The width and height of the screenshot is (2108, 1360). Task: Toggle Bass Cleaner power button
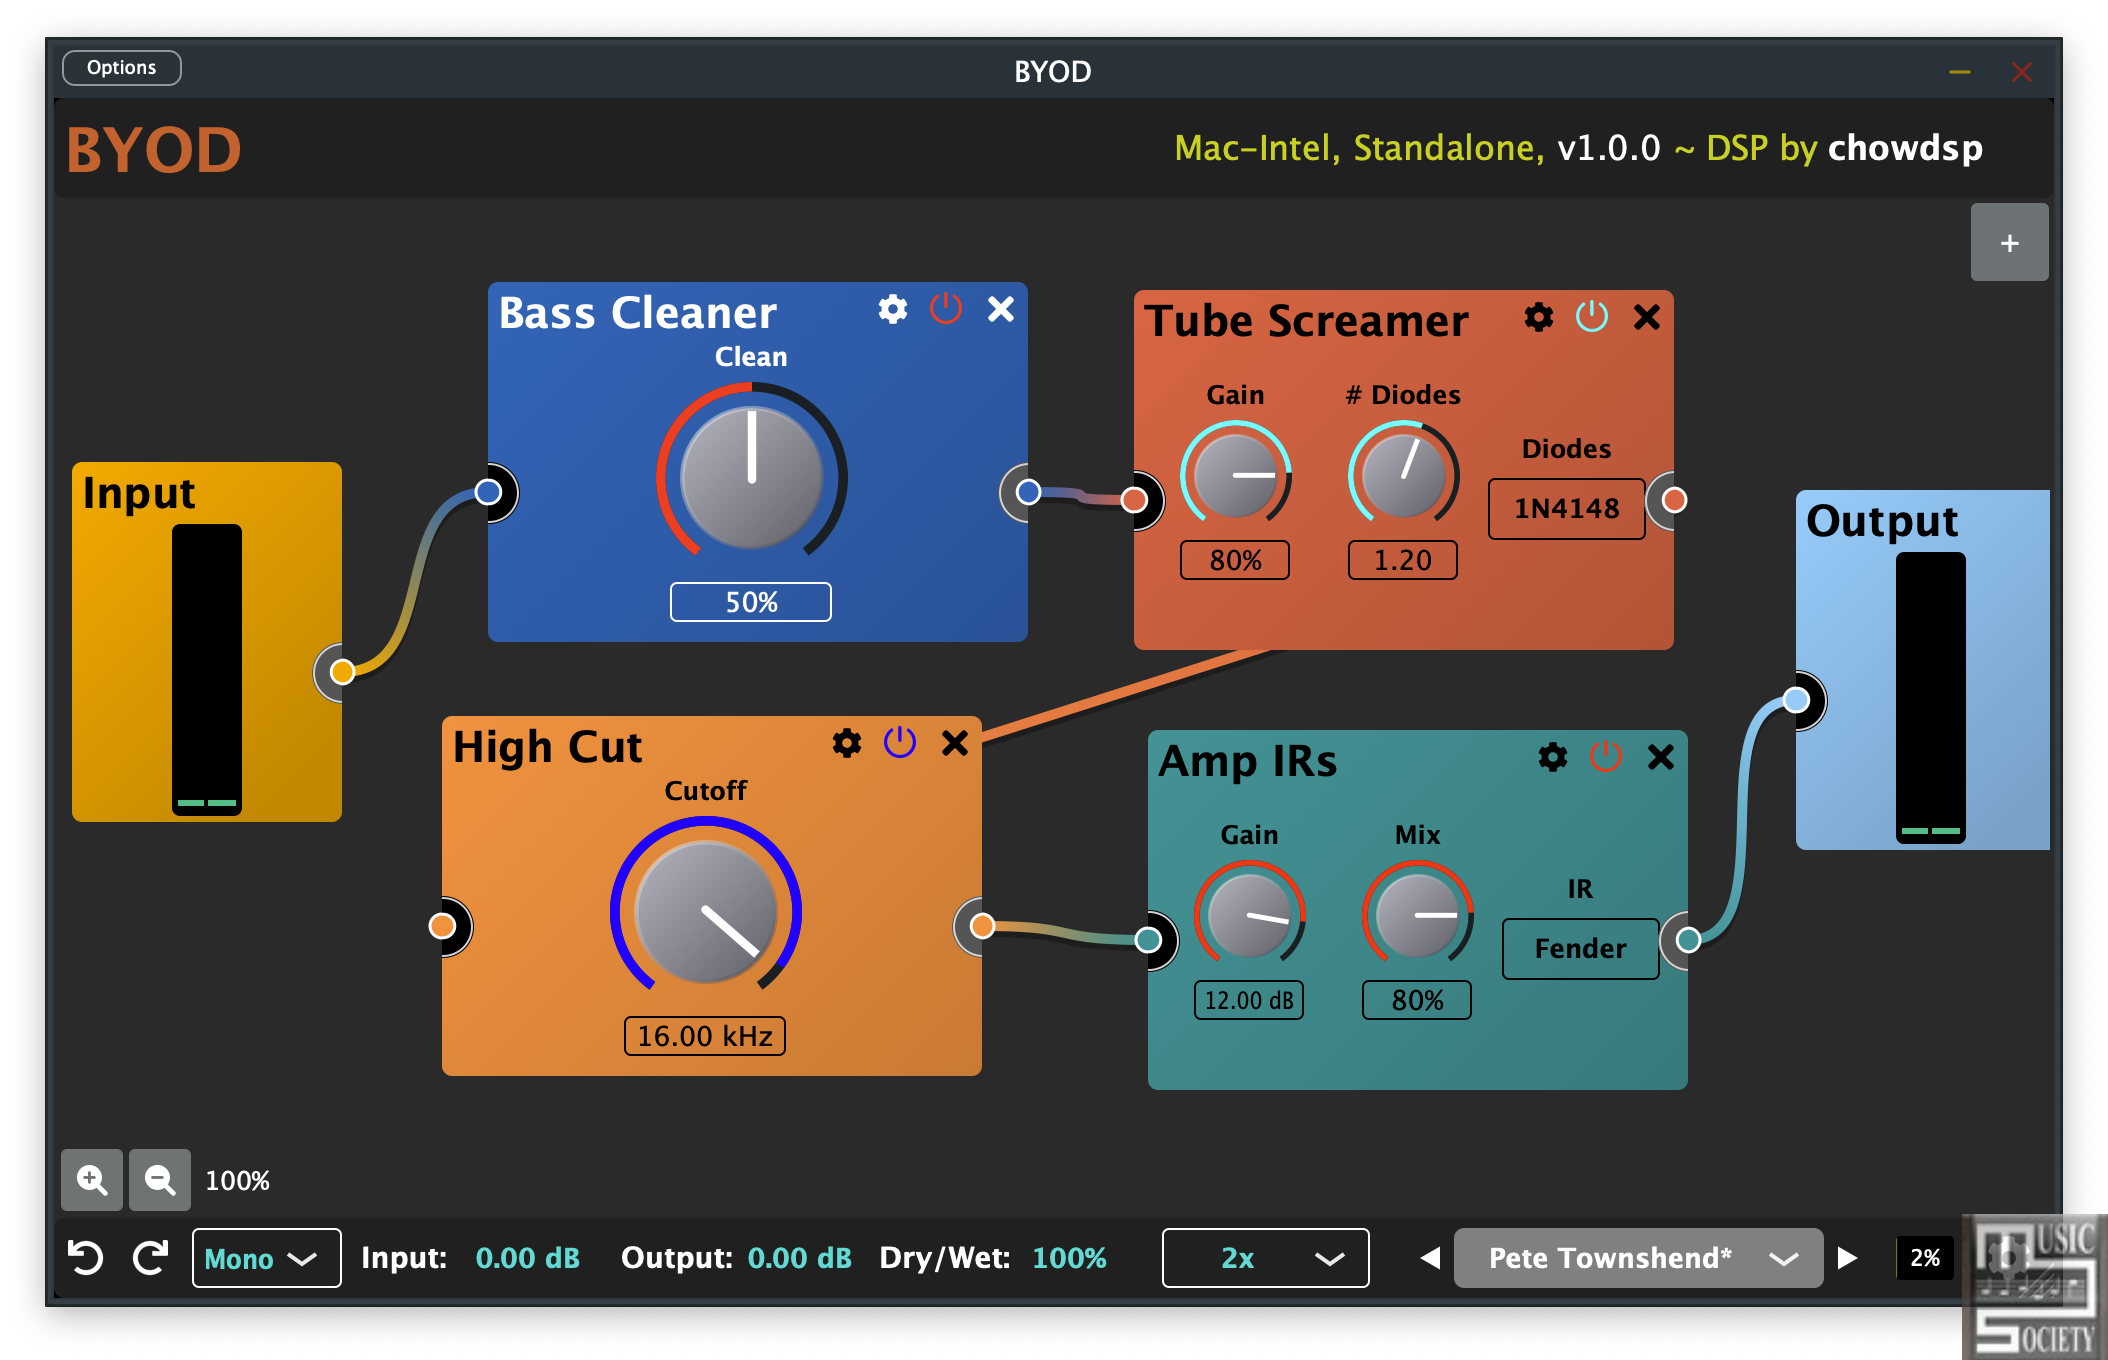tap(946, 309)
